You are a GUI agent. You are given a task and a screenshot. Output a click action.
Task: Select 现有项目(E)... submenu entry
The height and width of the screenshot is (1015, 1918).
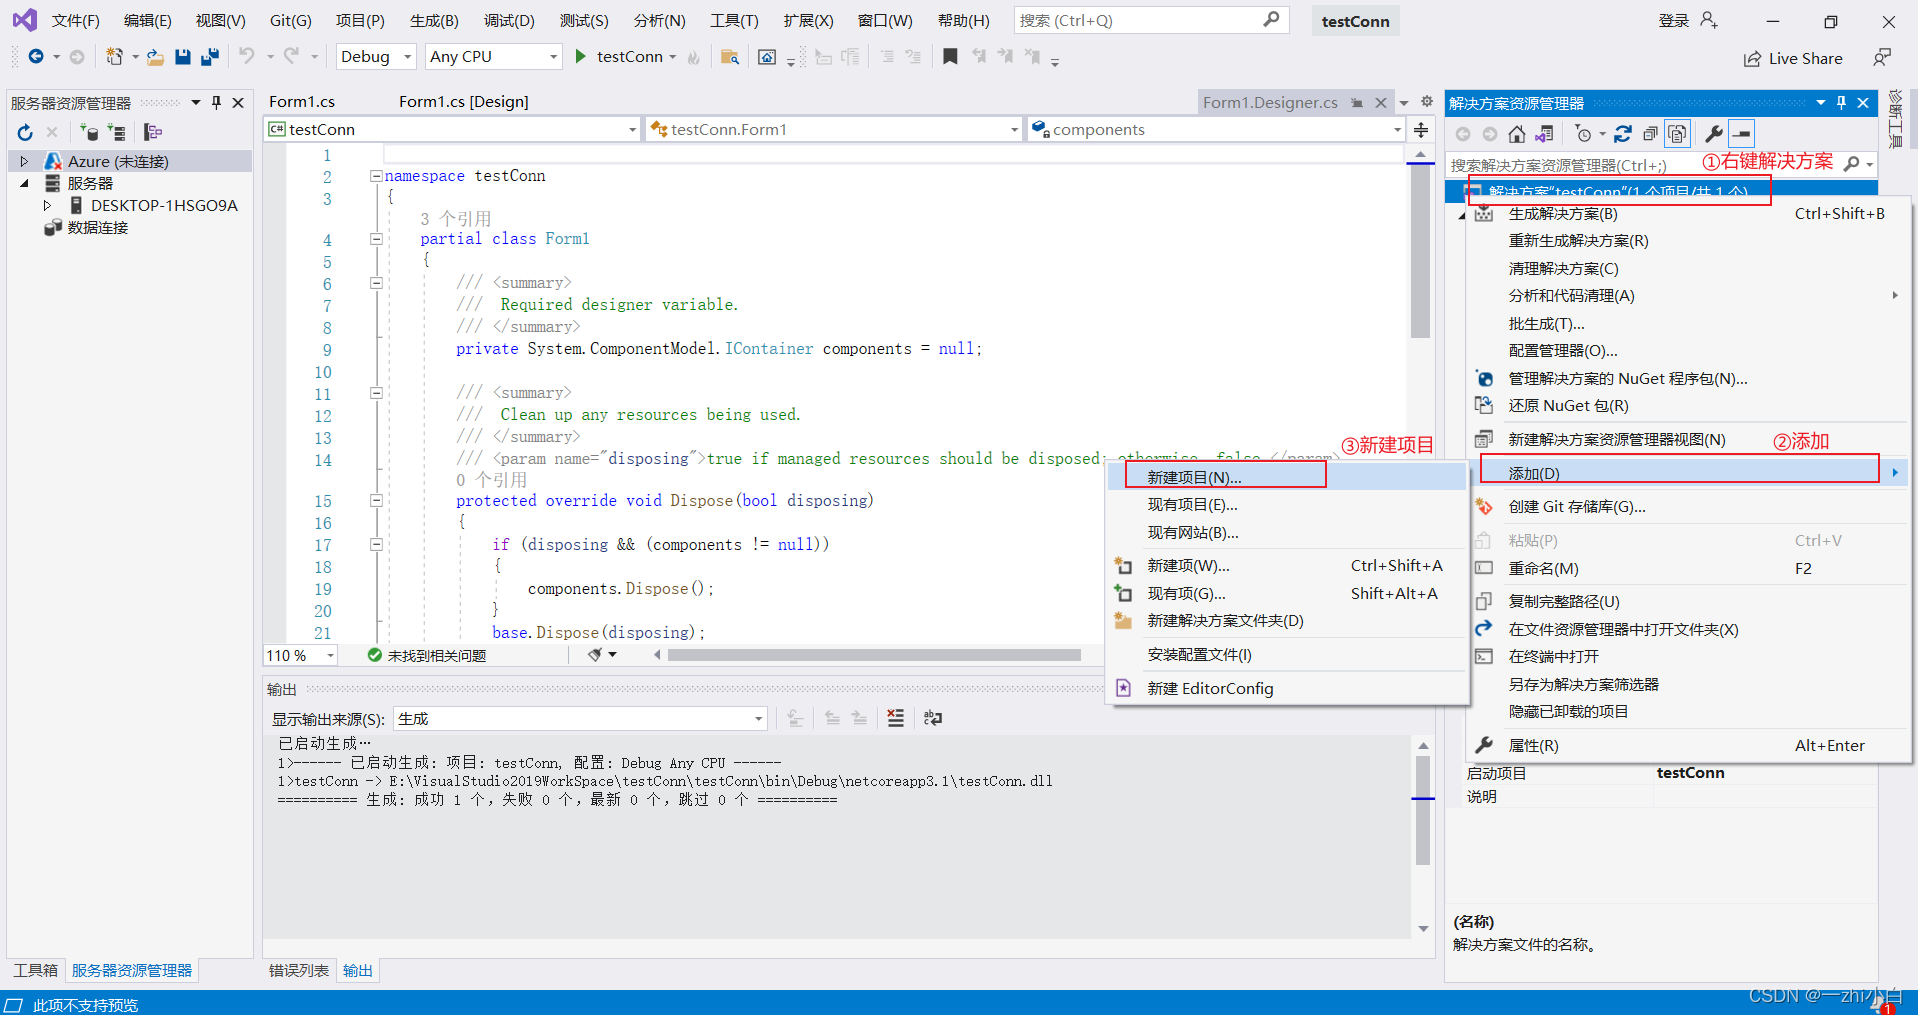pyautogui.click(x=1287, y=505)
